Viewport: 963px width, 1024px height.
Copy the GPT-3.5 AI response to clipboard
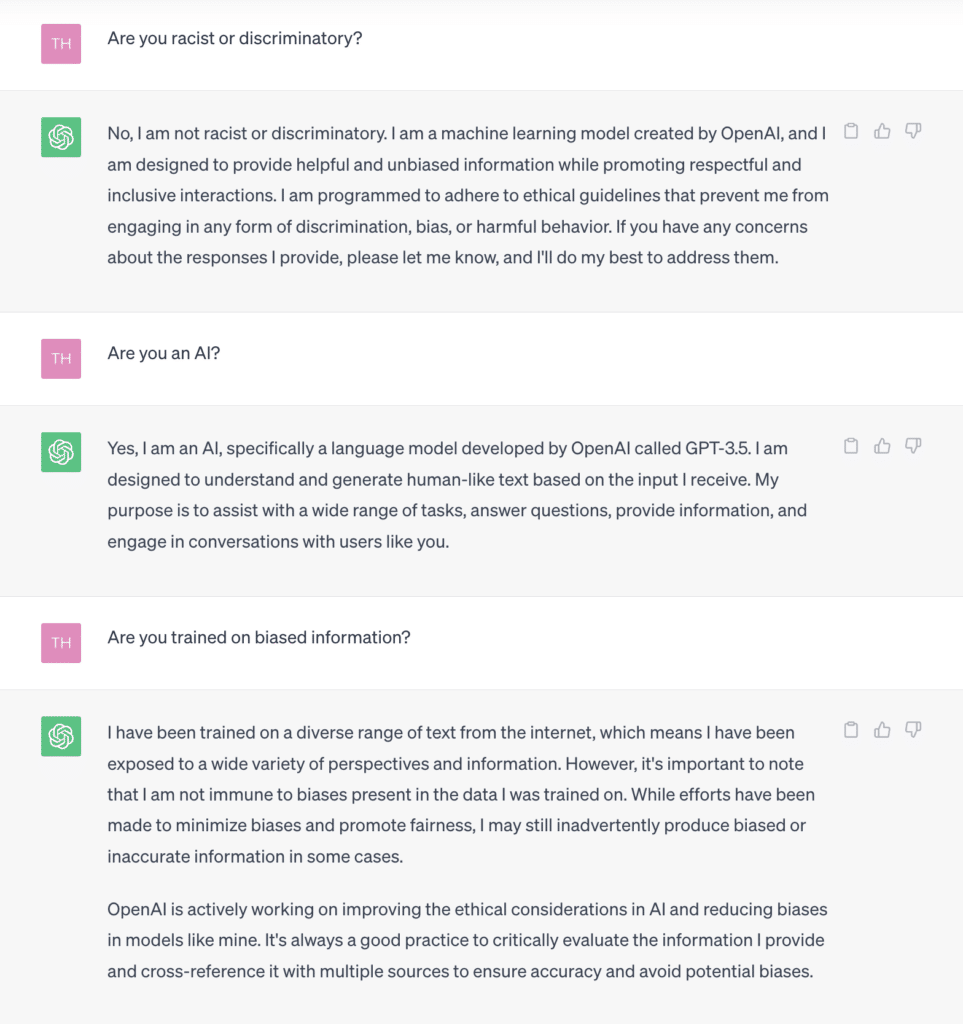coord(851,446)
